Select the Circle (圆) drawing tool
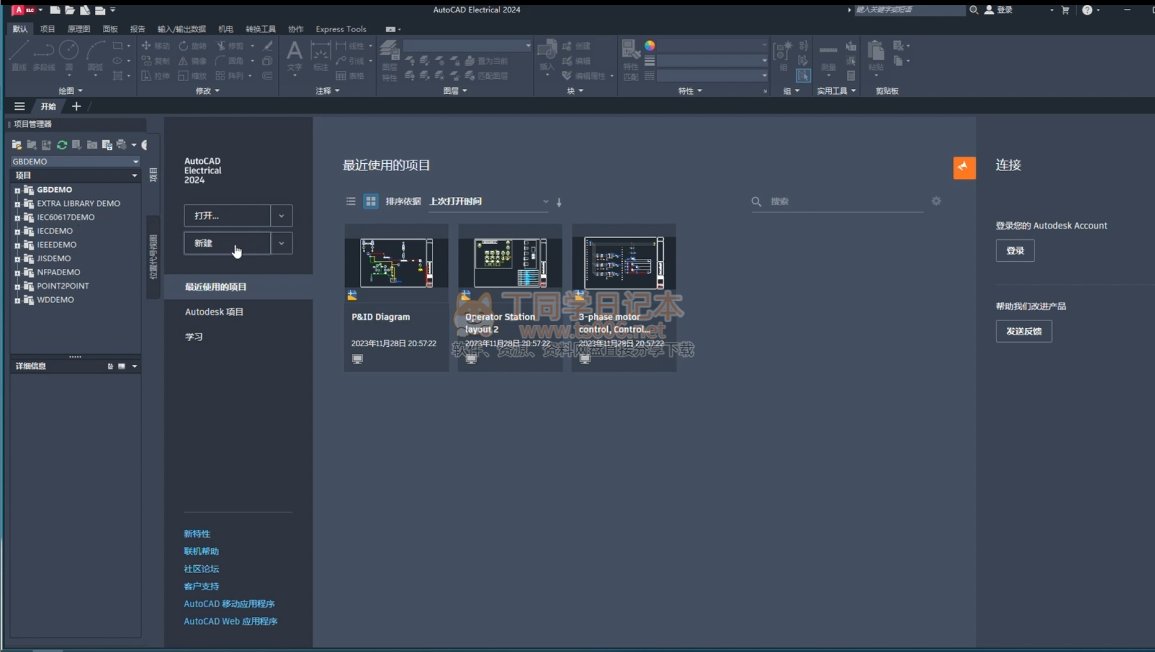The width and height of the screenshot is (1155, 652). (x=69, y=51)
